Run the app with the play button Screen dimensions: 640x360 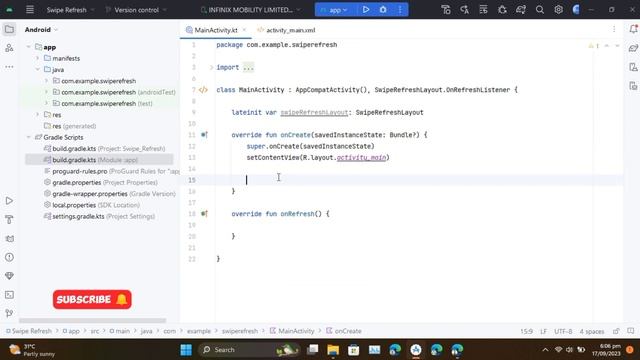tap(366, 9)
